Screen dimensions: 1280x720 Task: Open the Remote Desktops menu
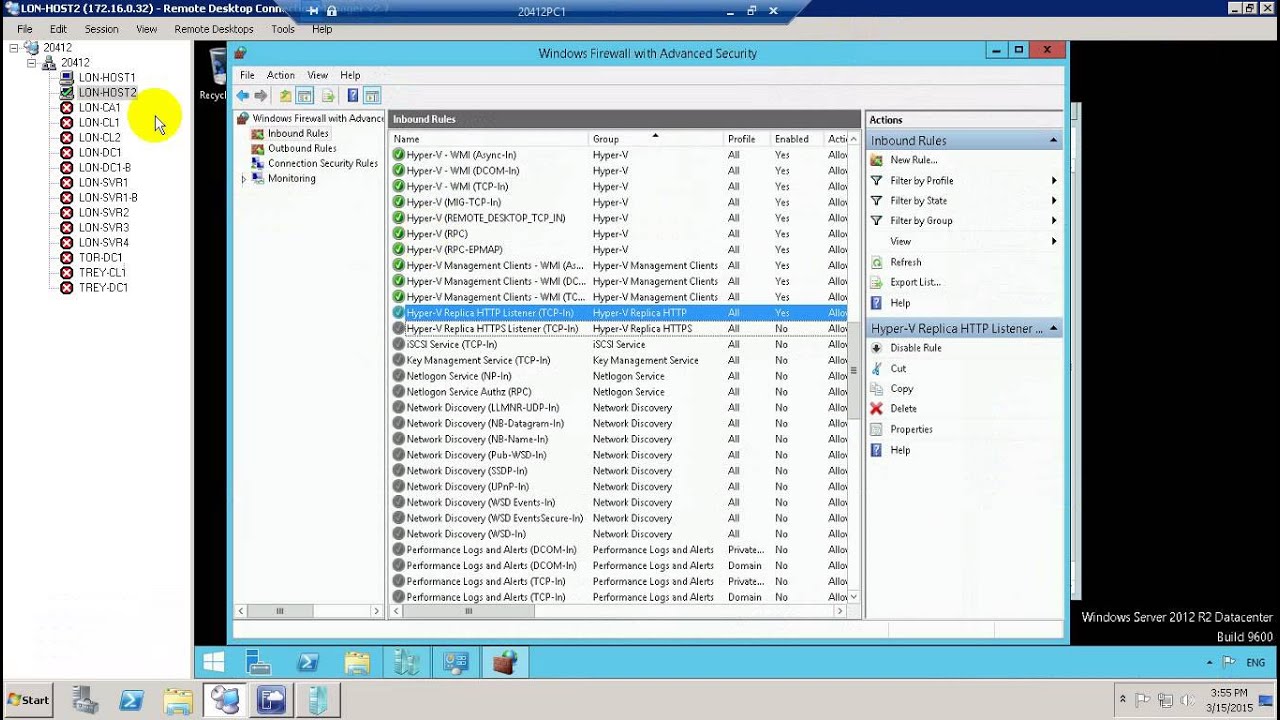(214, 29)
